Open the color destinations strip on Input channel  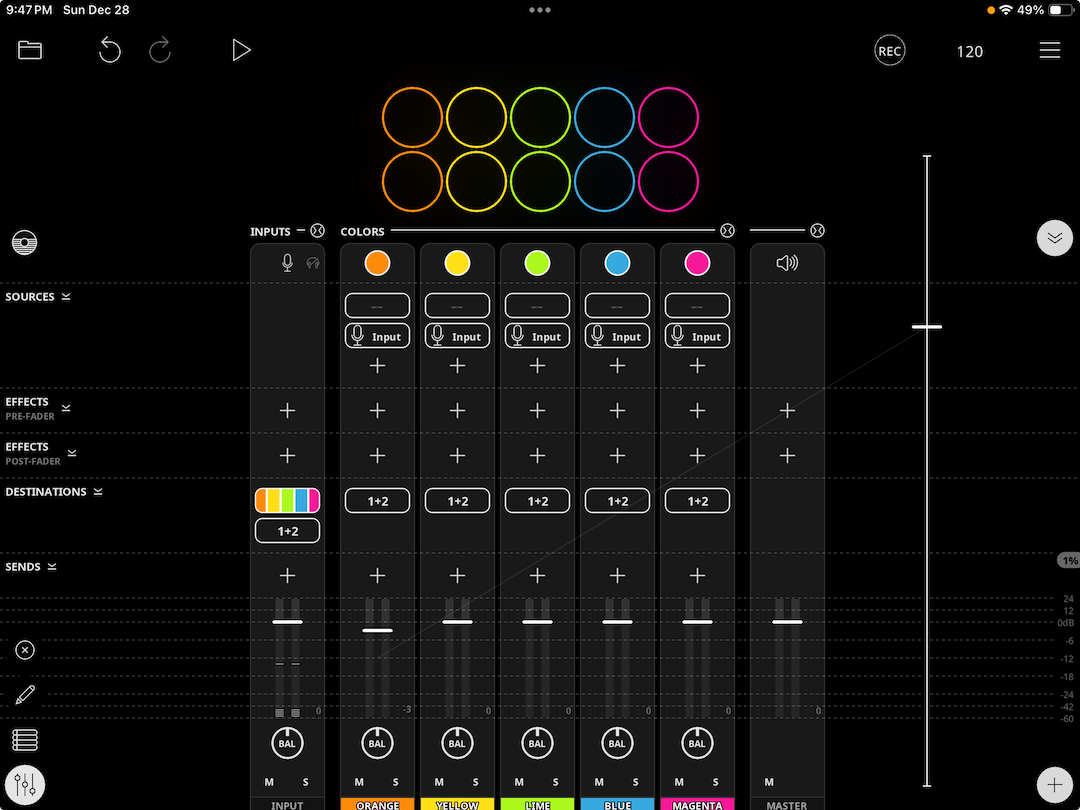[x=287, y=500]
